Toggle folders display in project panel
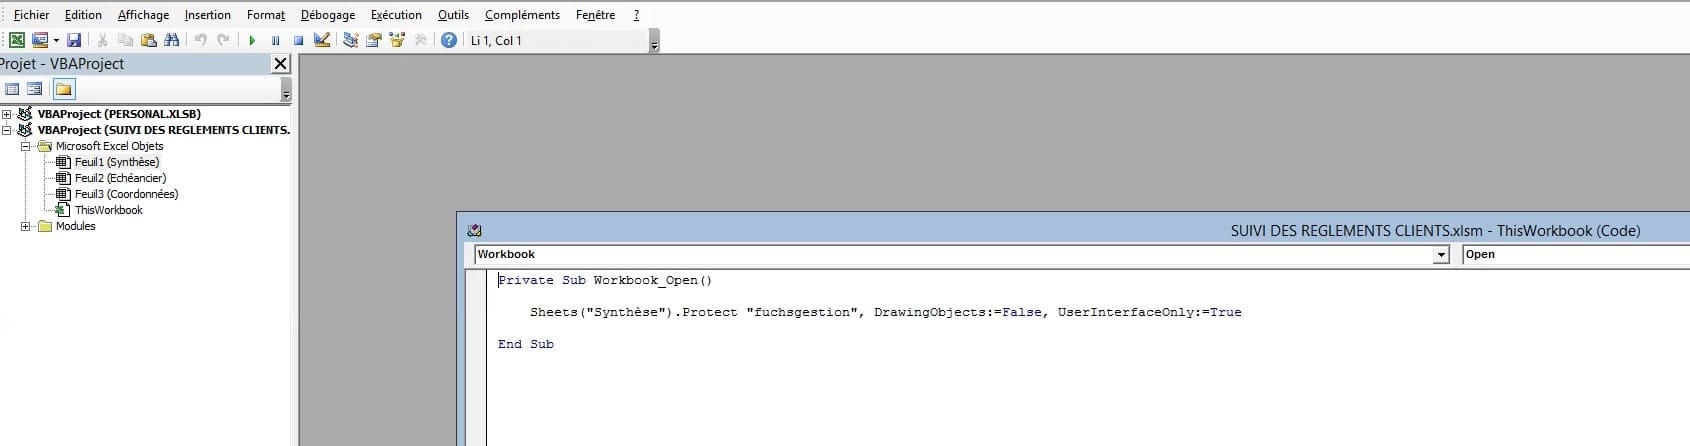The width and height of the screenshot is (1690, 446). pyautogui.click(x=63, y=89)
